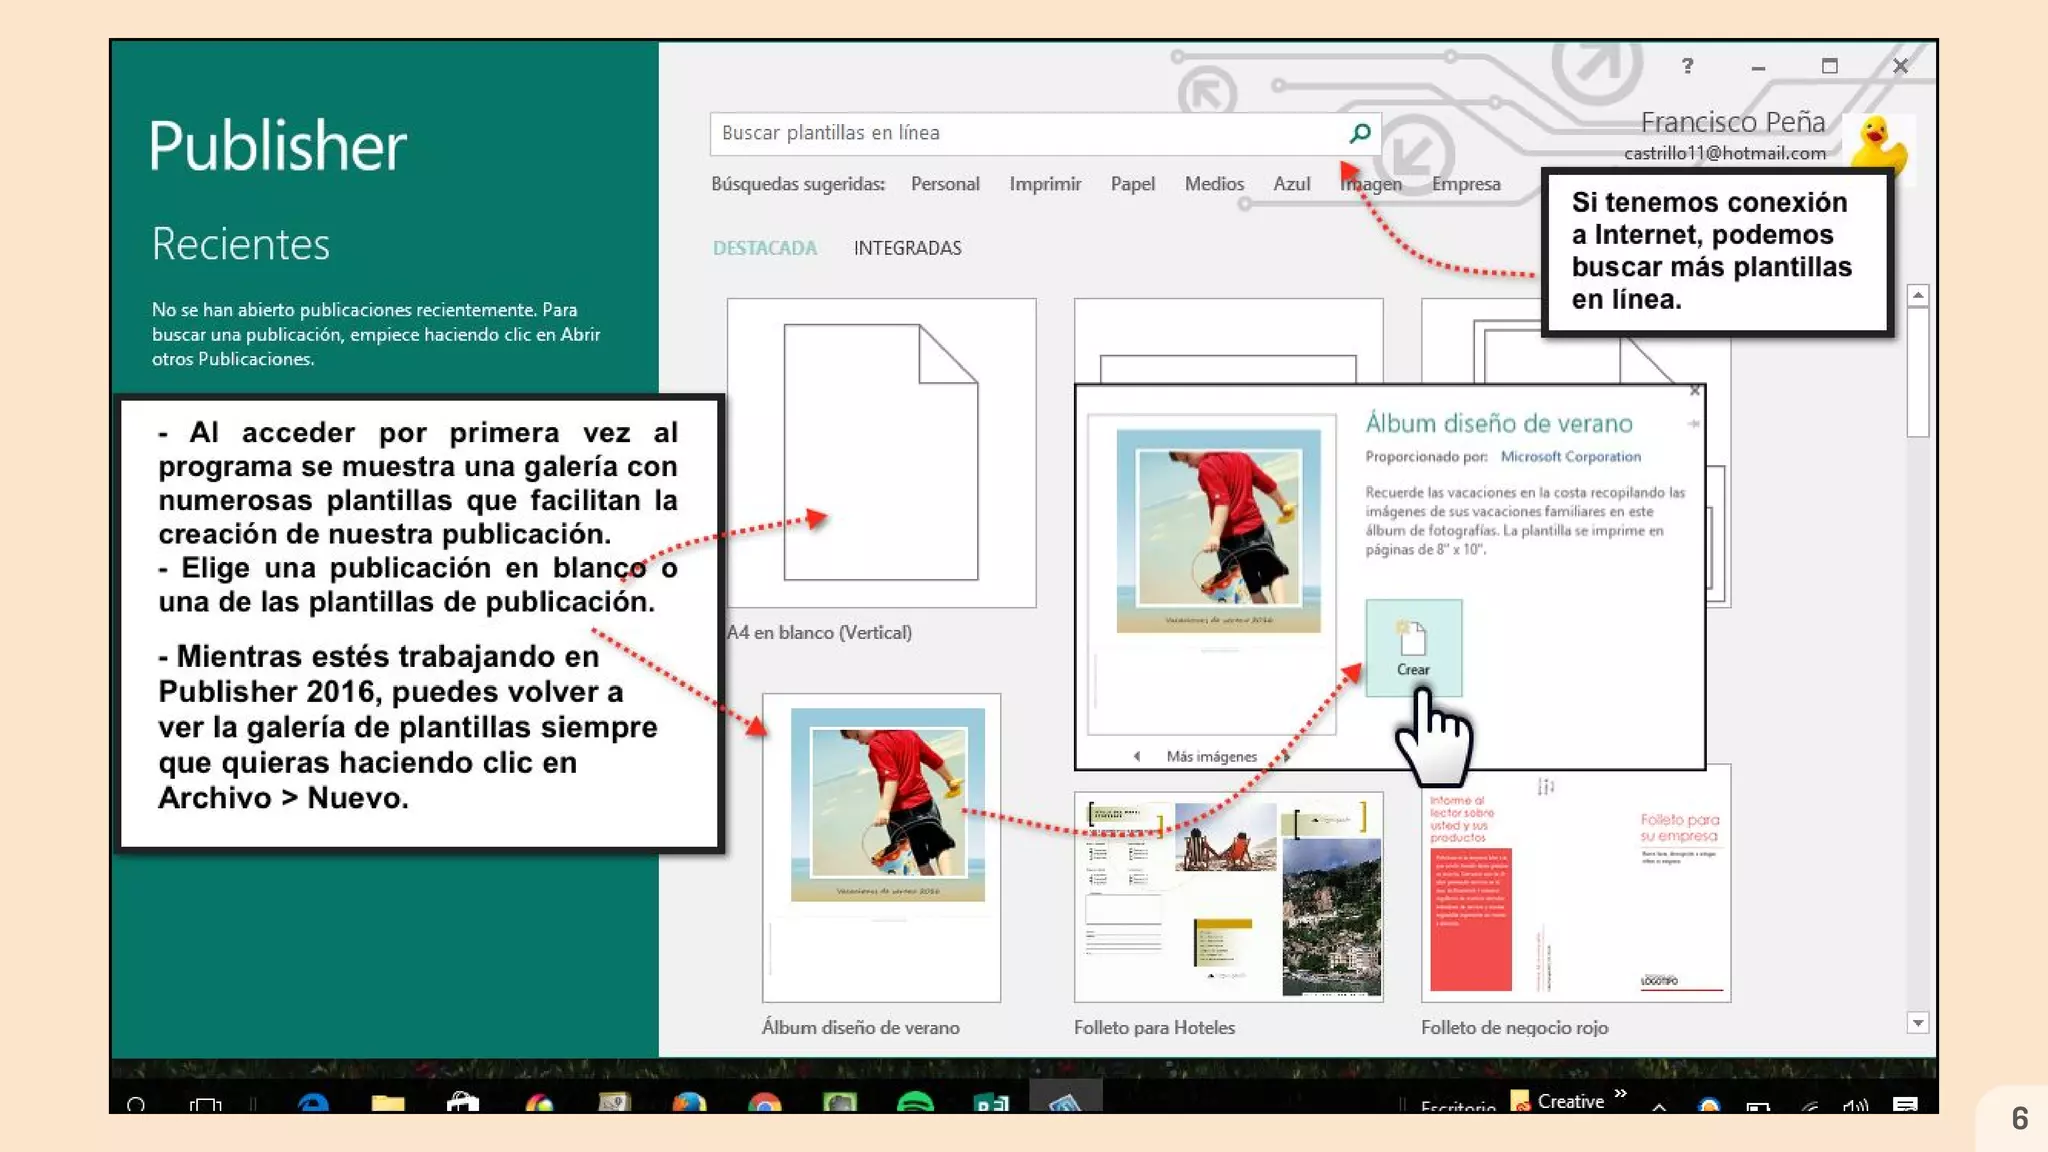The height and width of the screenshot is (1152, 2048).
Task: Show previous image in Más imágenes
Action: click(1137, 756)
